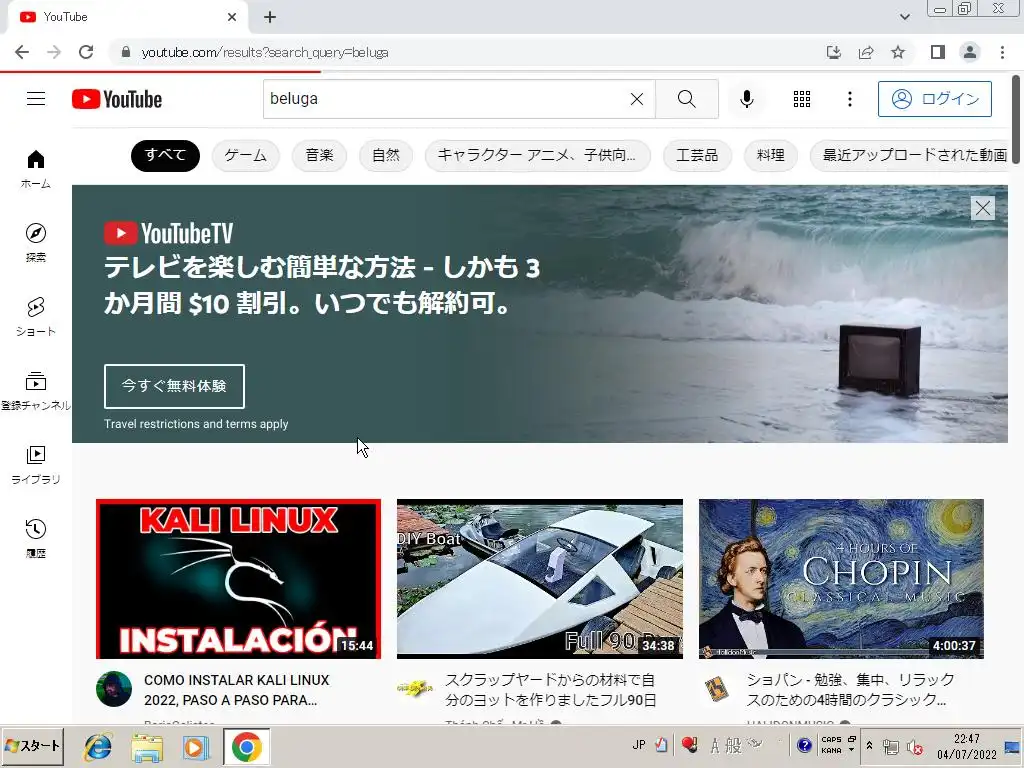Open the Chopin video channel avatar
The width and height of the screenshot is (1024, 768).
717,689
